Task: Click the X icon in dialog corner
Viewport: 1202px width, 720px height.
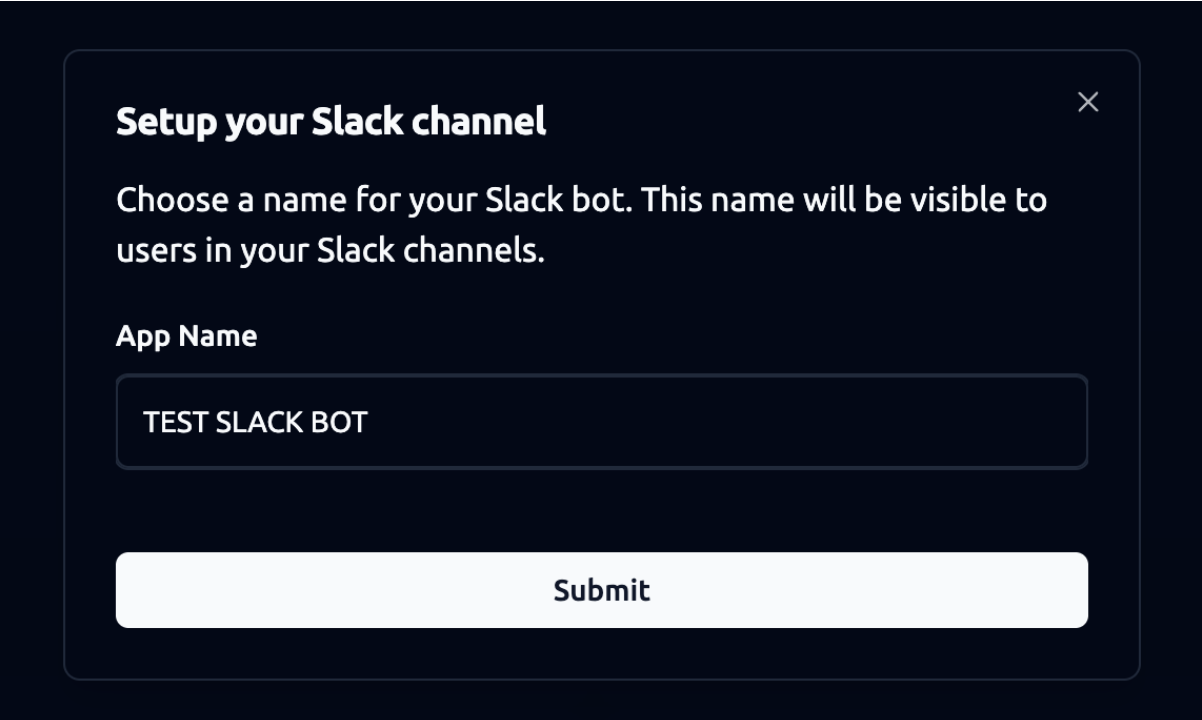Action: pyautogui.click(x=1088, y=102)
